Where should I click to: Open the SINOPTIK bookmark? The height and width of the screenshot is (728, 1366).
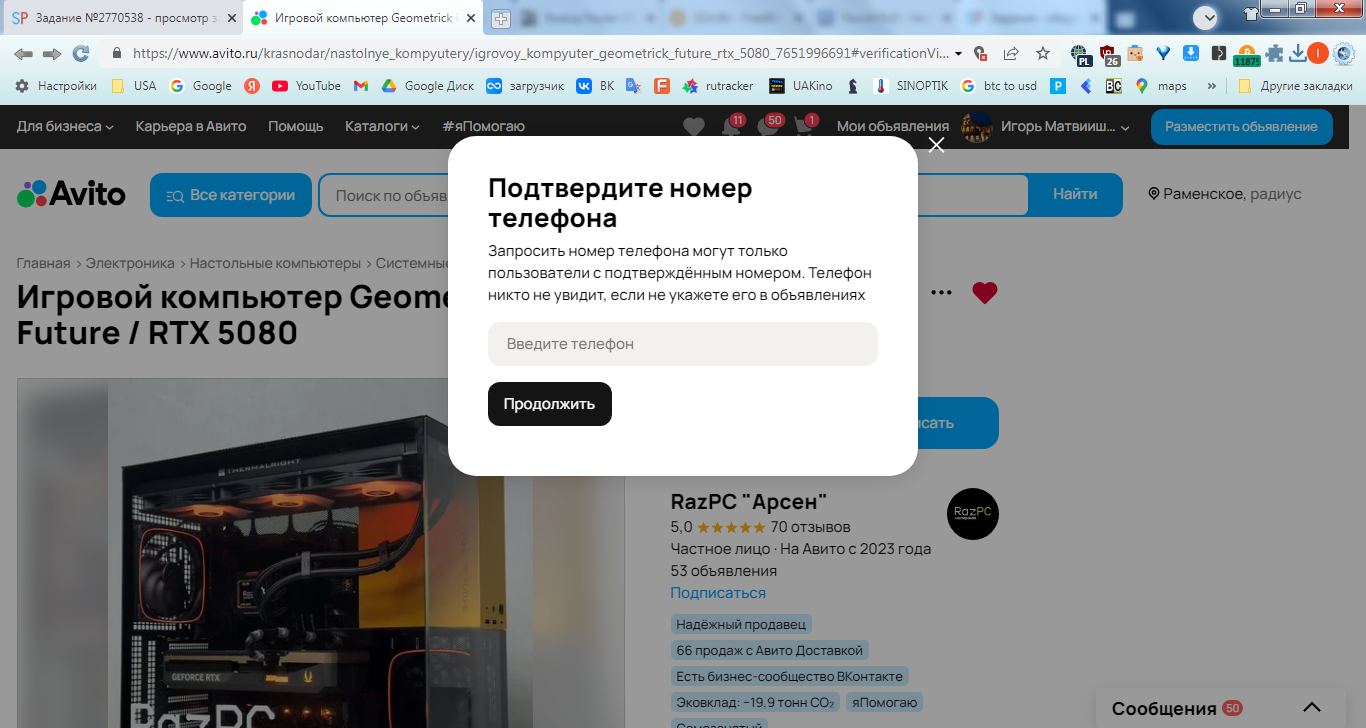[x=911, y=86]
